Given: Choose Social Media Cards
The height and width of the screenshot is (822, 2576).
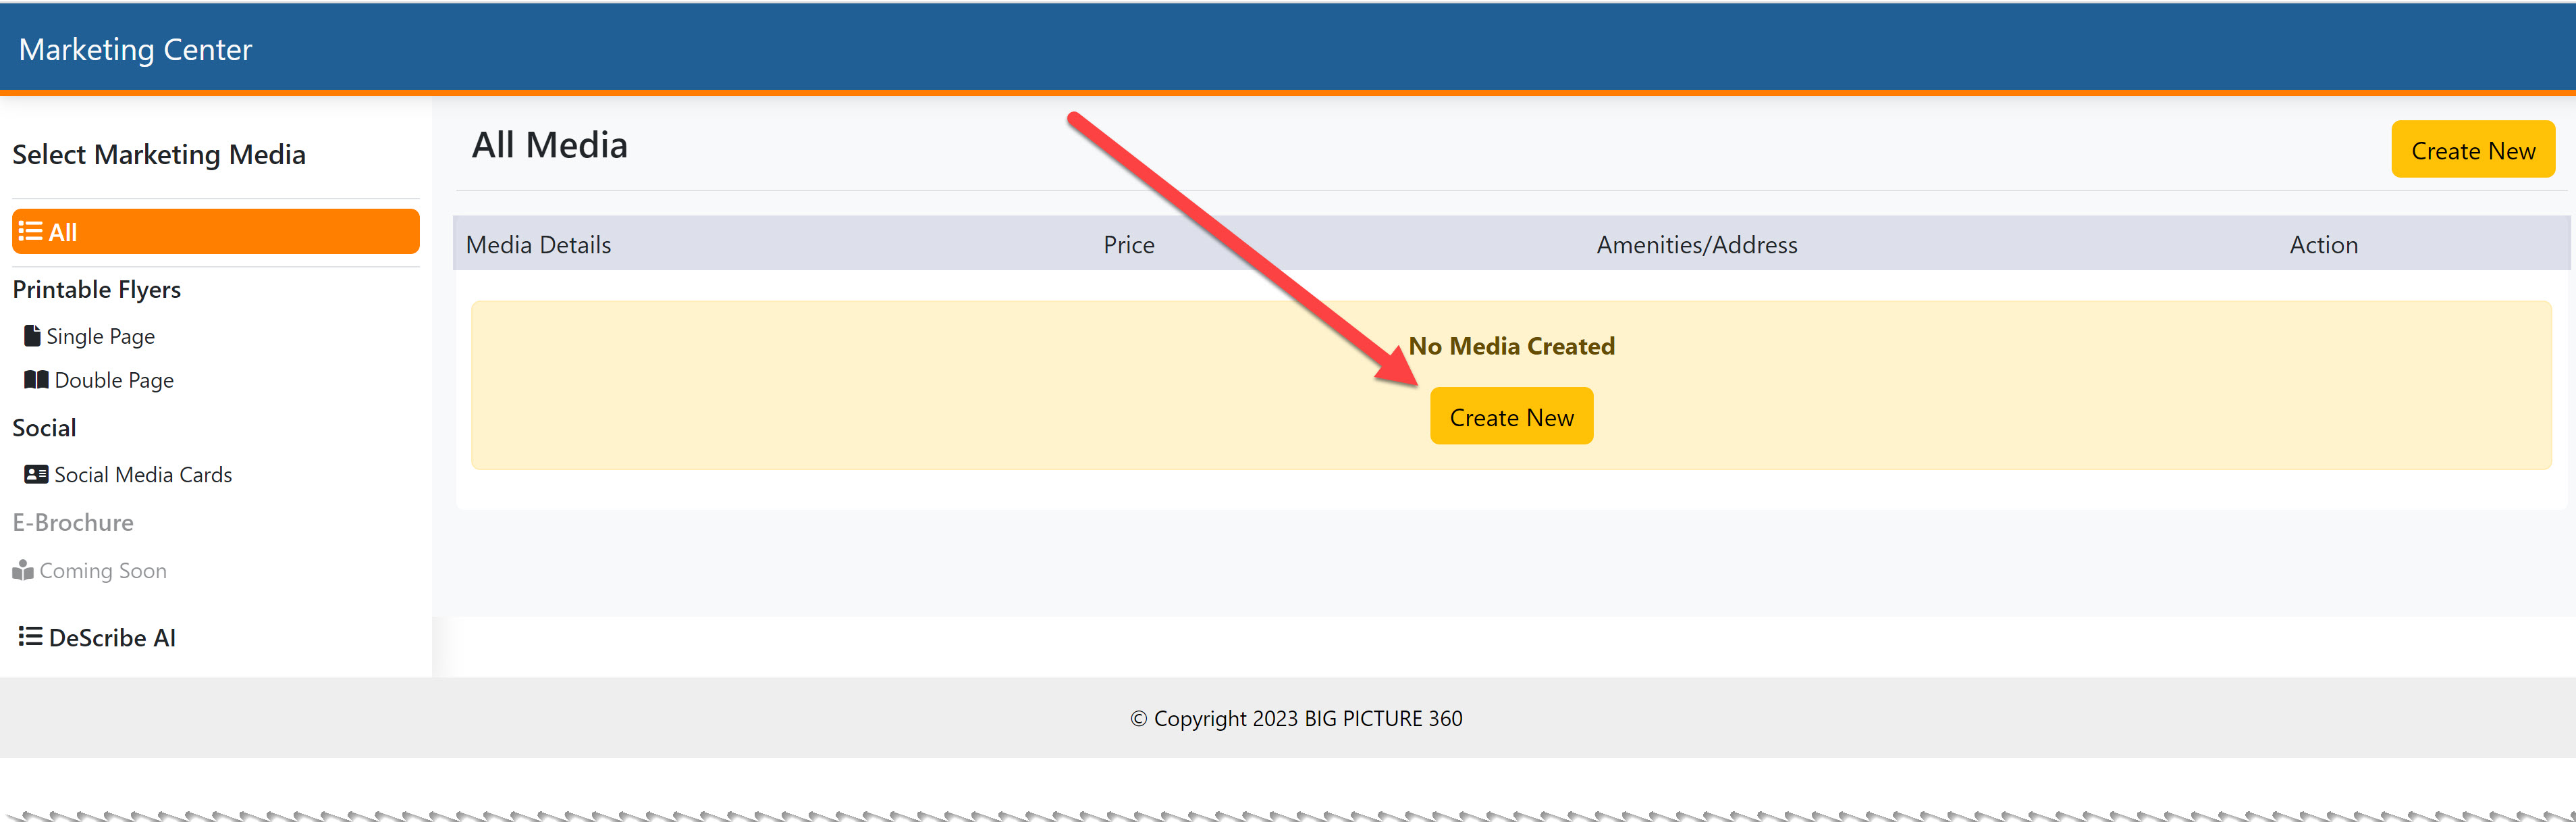Looking at the screenshot, I should [x=143, y=475].
